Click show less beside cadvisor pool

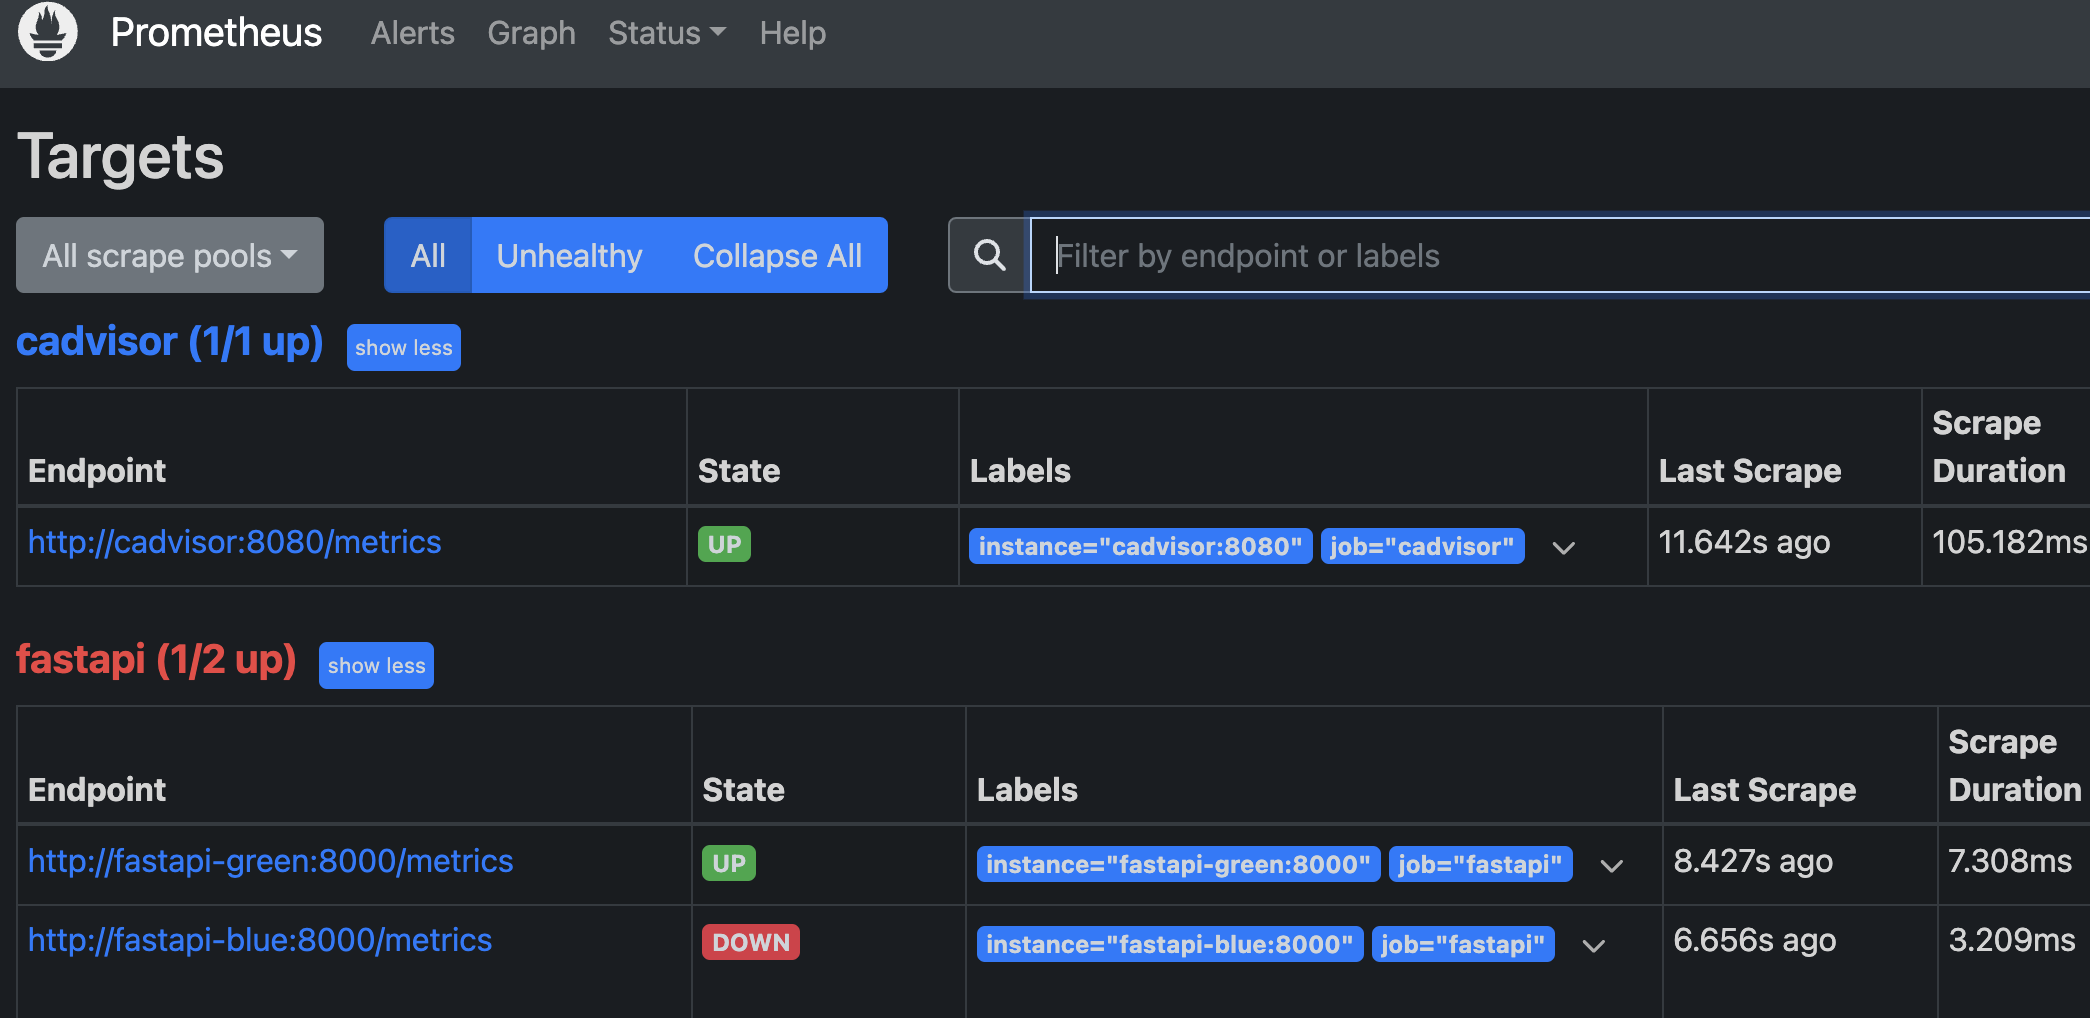point(403,347)
